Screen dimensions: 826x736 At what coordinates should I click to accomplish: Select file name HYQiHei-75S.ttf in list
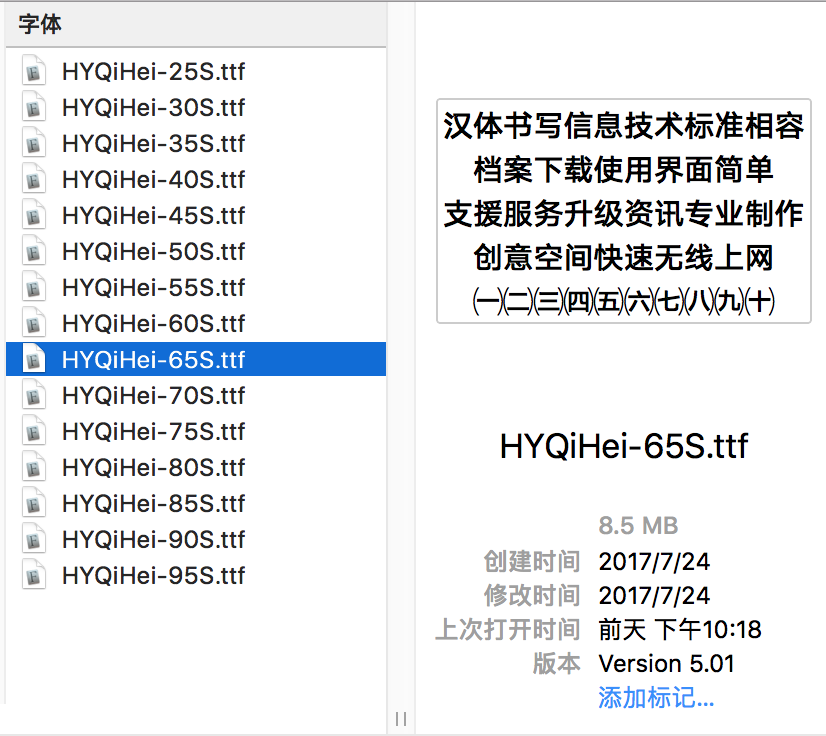tap(153, 431)
